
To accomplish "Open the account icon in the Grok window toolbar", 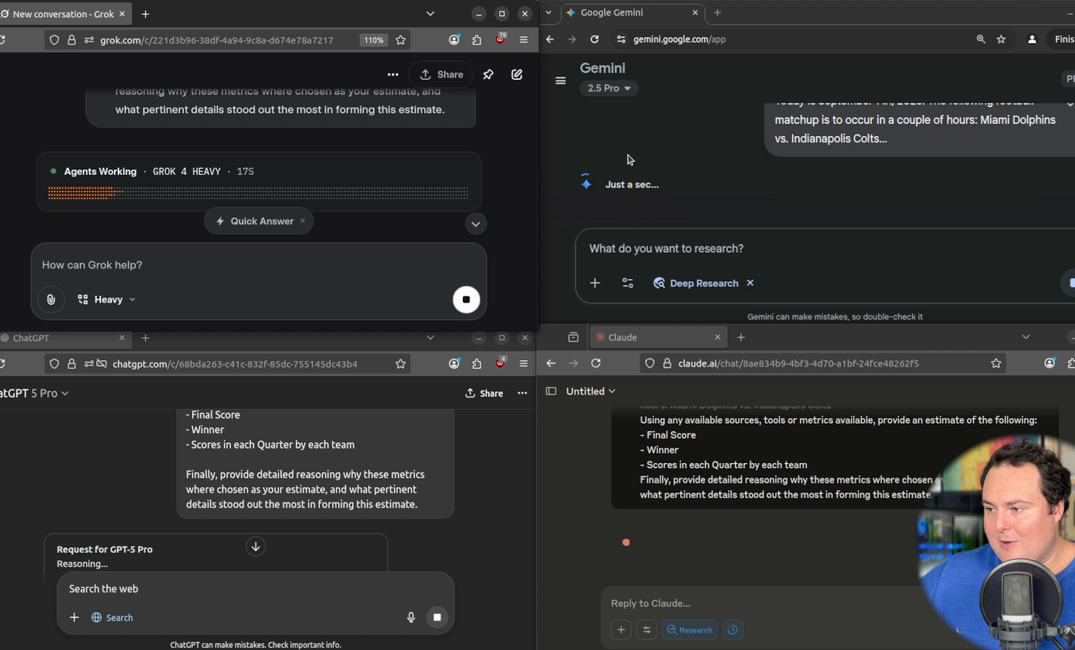I will [x=454, y=40].
